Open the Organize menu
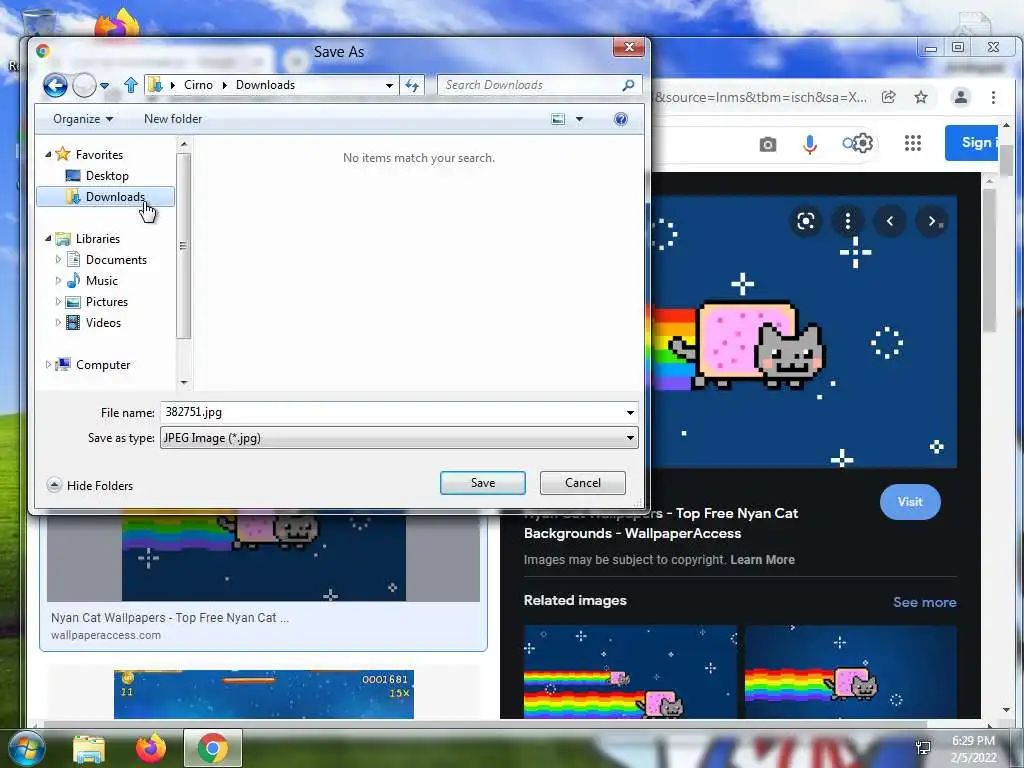Viewport: 1024px width, 768px height. pyautogui.click(x=83, y=119)
